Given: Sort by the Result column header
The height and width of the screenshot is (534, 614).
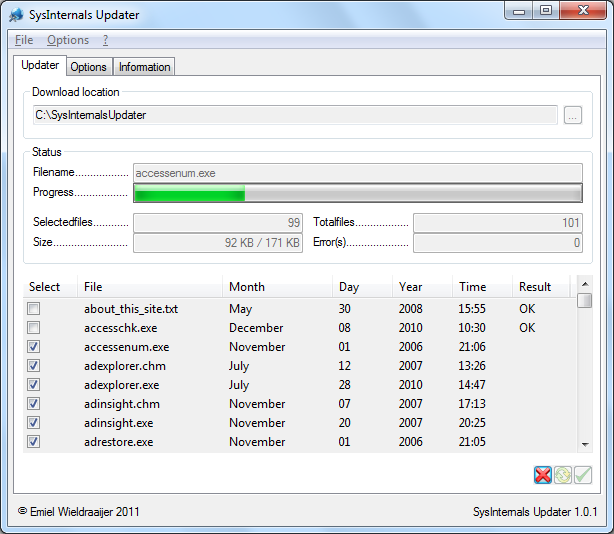Looking at the screenshot, I should 541,287.
